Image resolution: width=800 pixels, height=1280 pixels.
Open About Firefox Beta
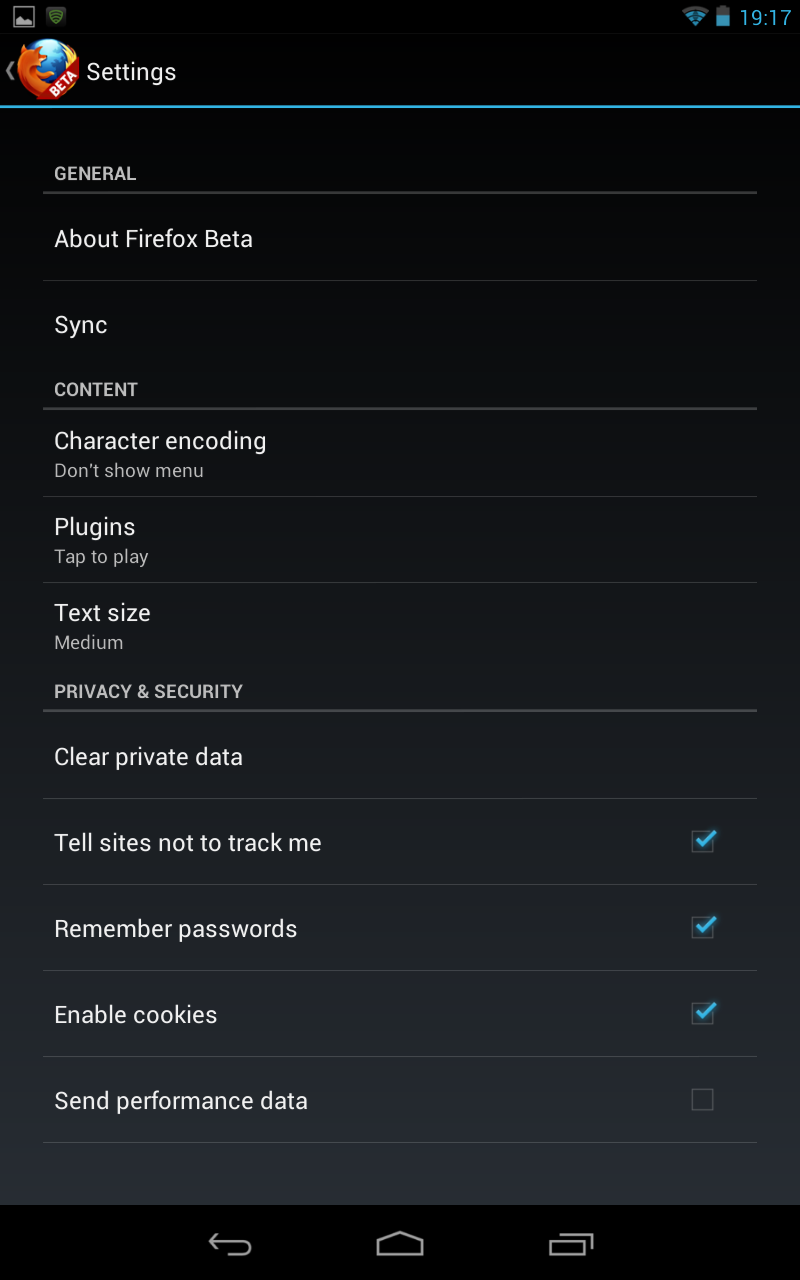pyautogui.click(x=400, y=239)
